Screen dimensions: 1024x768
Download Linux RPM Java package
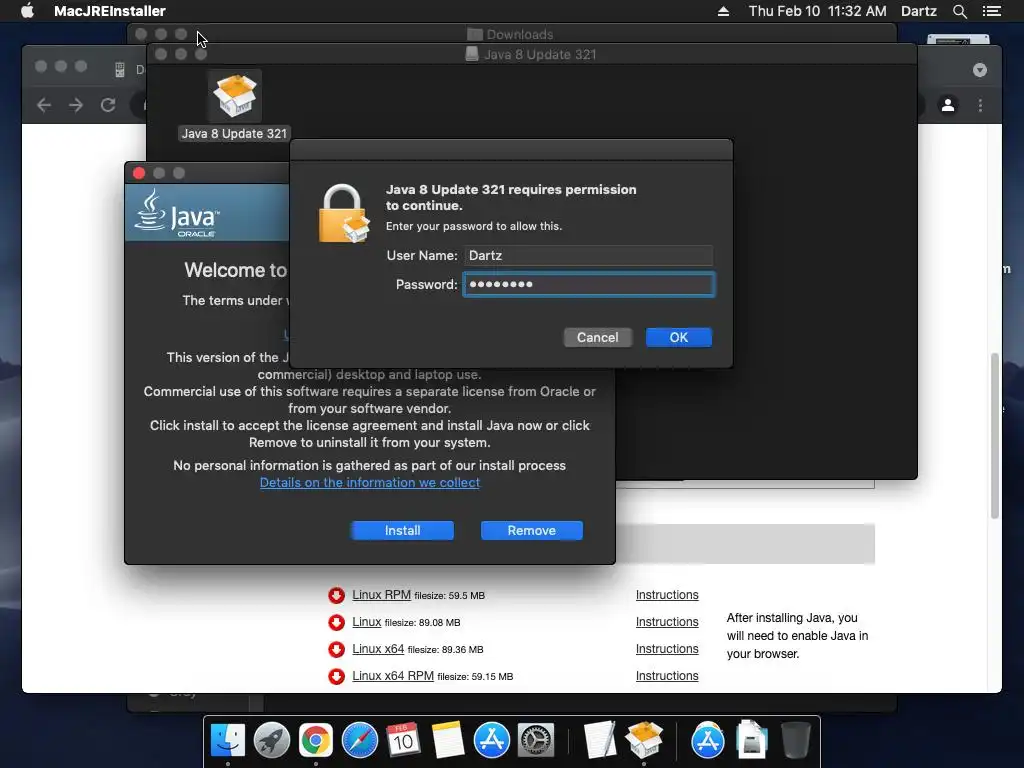(381, 595)
